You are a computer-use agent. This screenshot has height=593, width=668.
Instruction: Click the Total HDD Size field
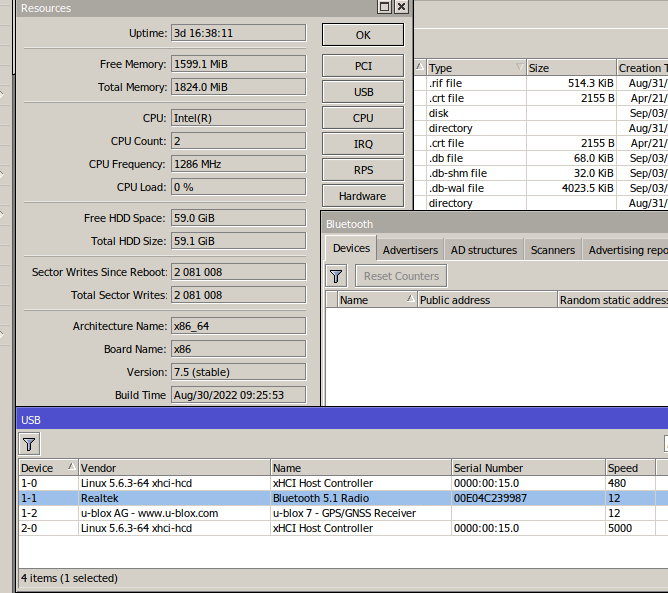(x=239, y=241)
